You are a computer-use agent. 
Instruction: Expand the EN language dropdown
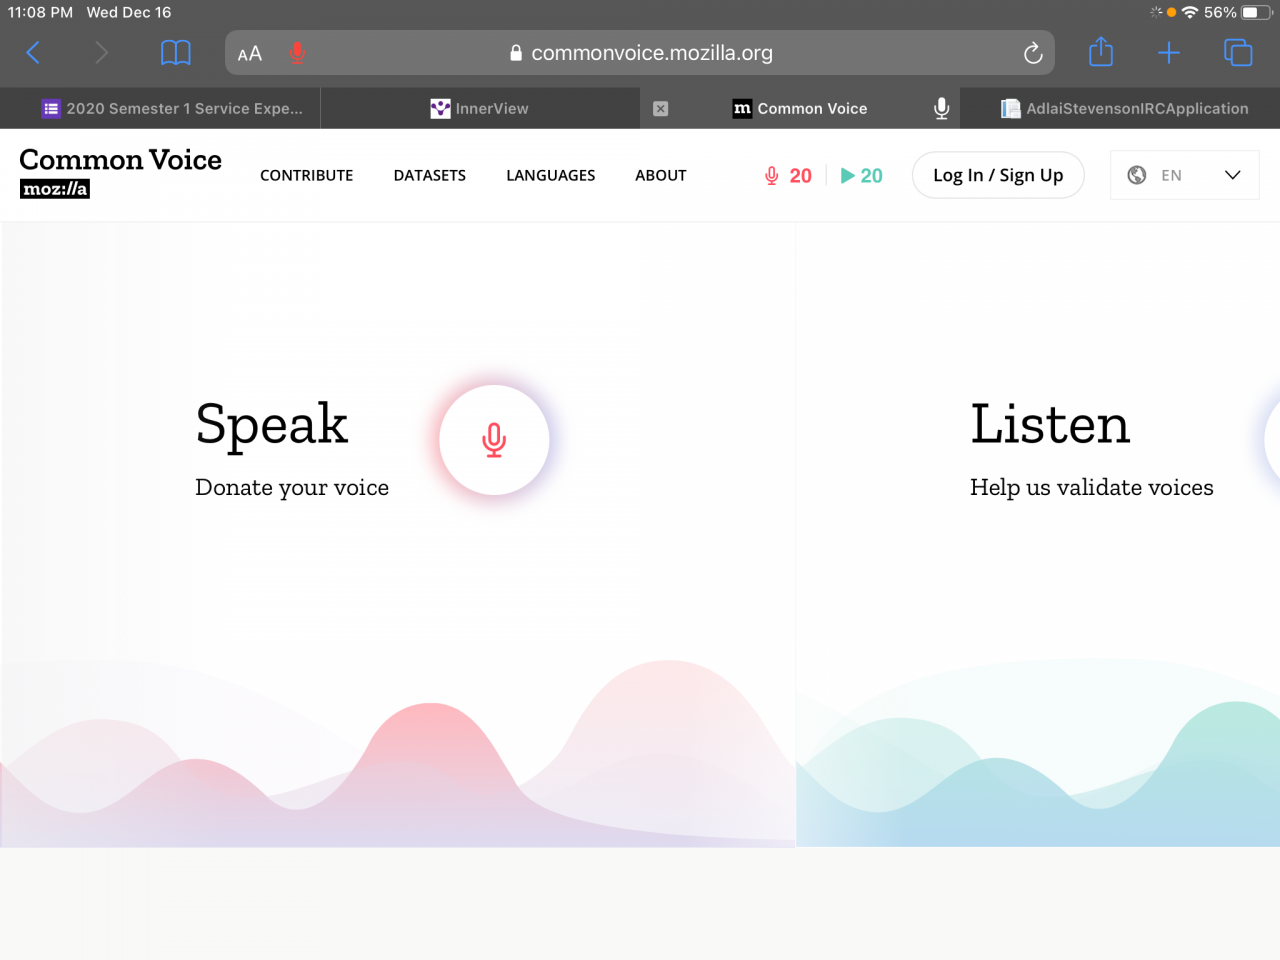[1185, 175]
